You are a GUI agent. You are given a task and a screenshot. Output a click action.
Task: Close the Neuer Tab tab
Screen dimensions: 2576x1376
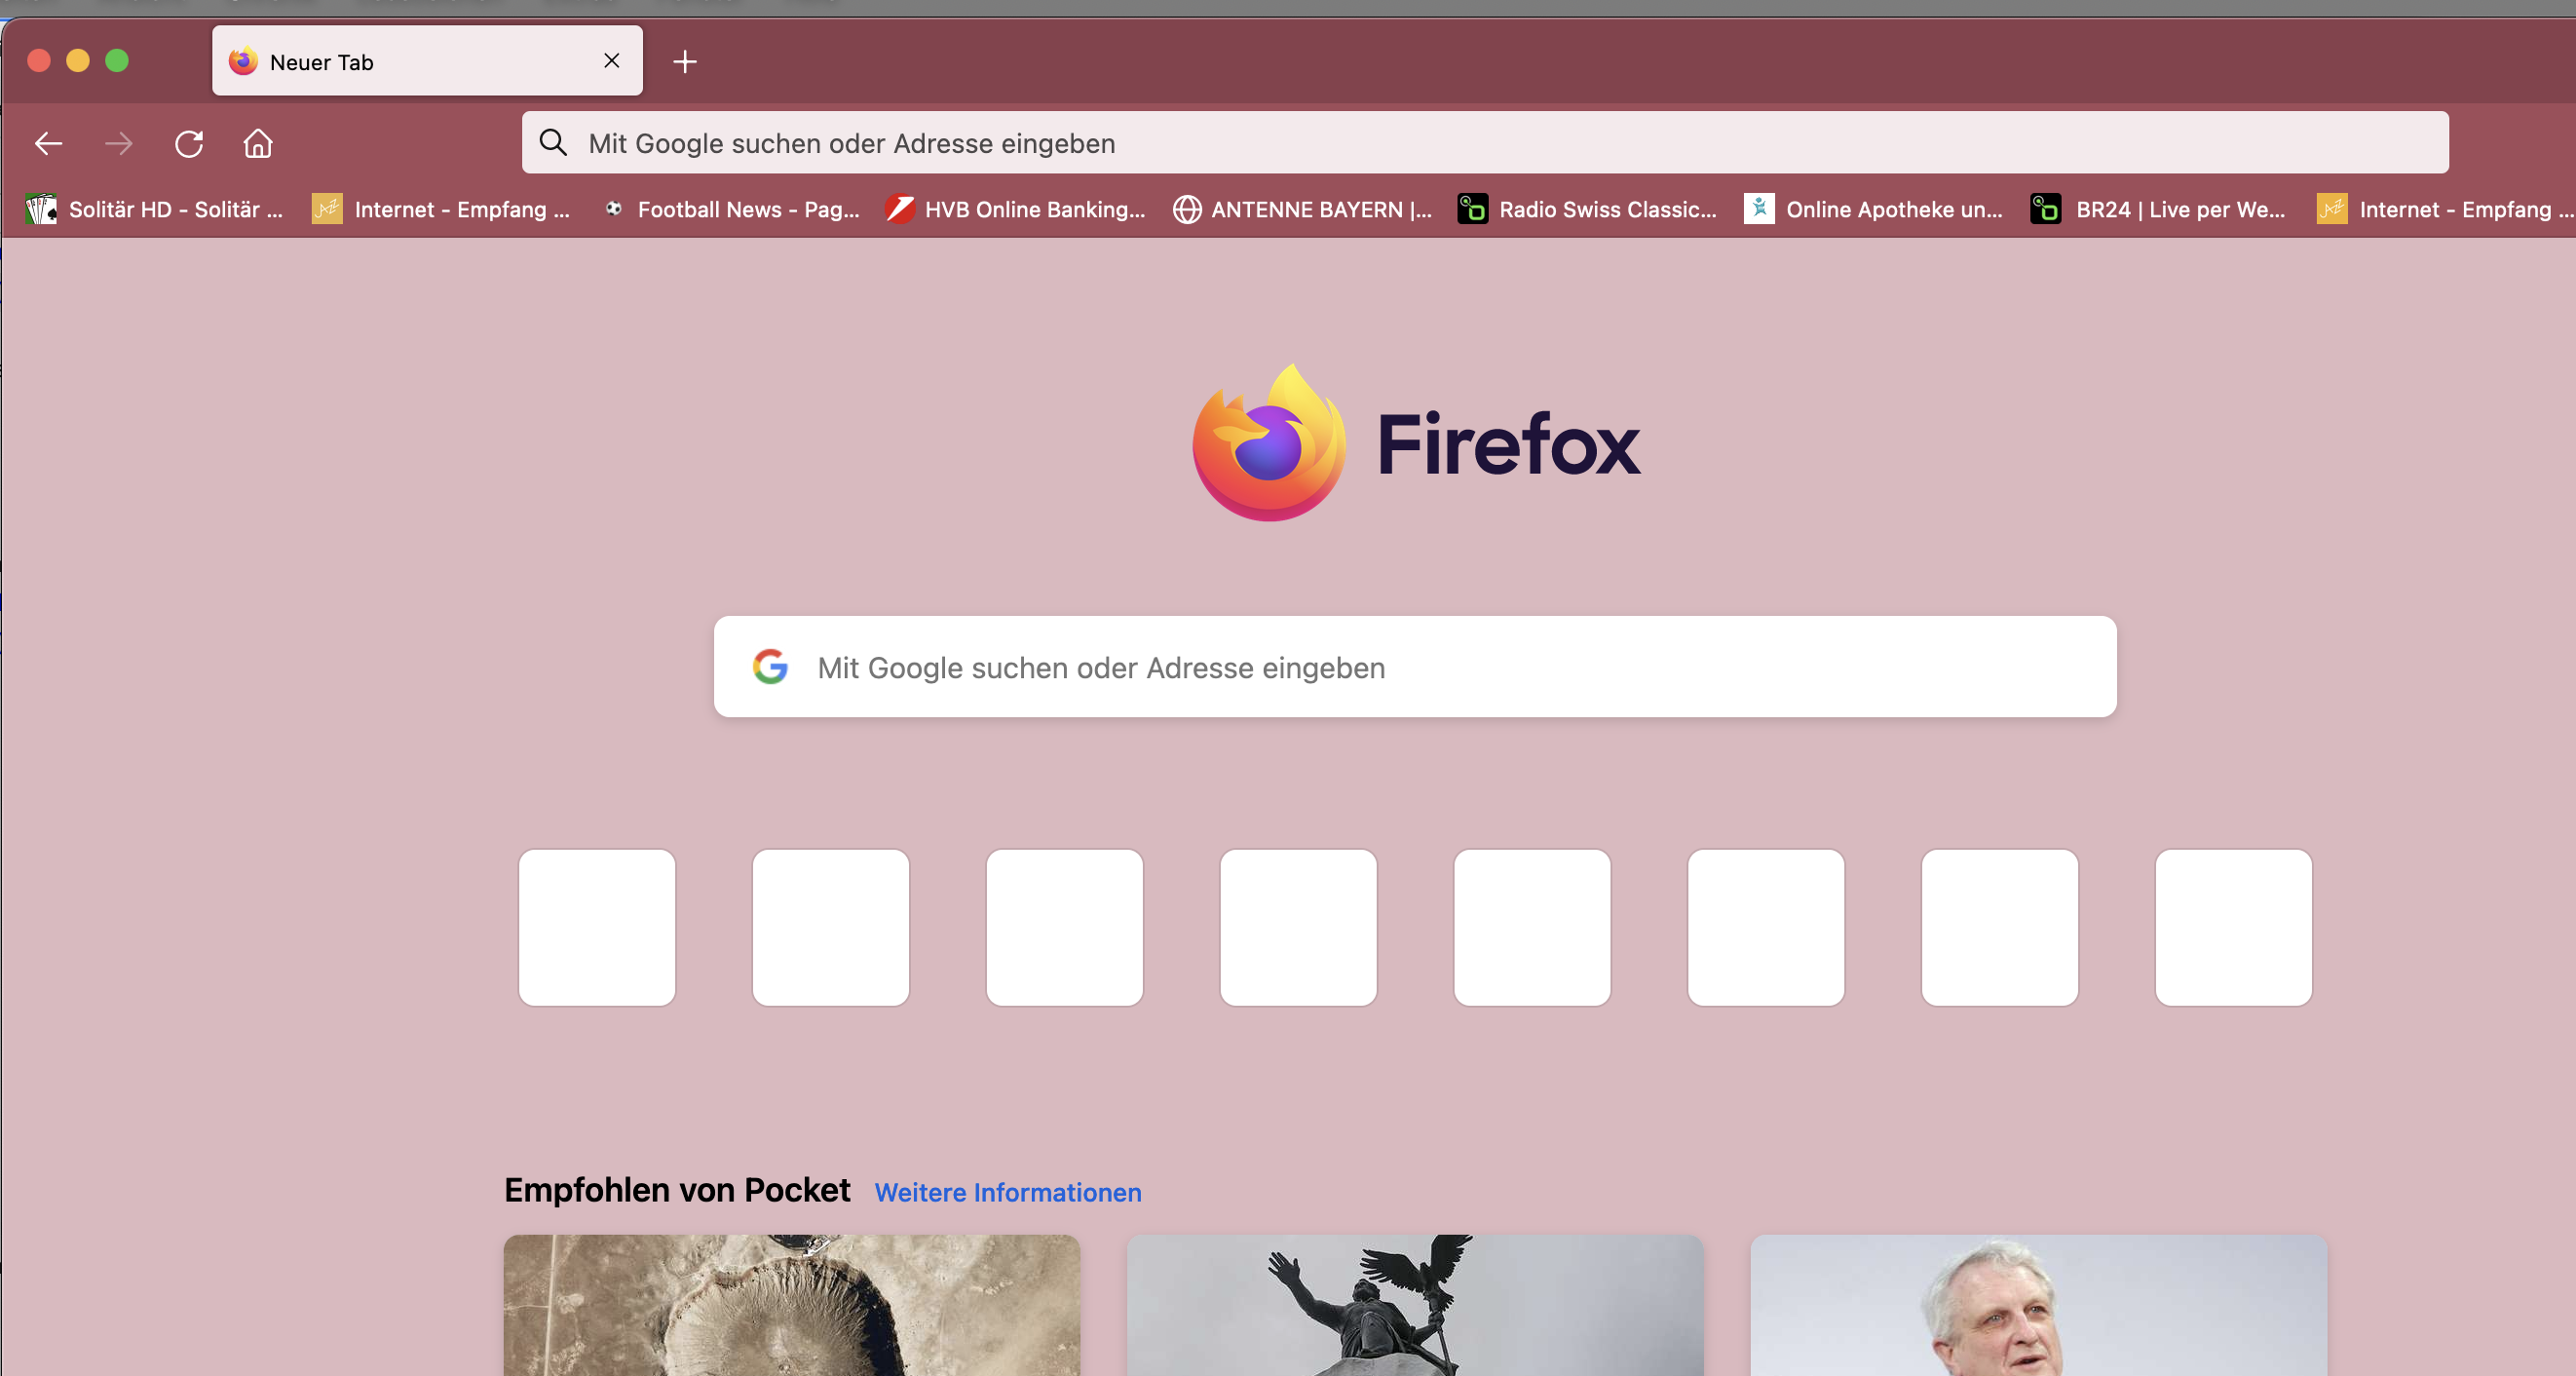point(612,61)
